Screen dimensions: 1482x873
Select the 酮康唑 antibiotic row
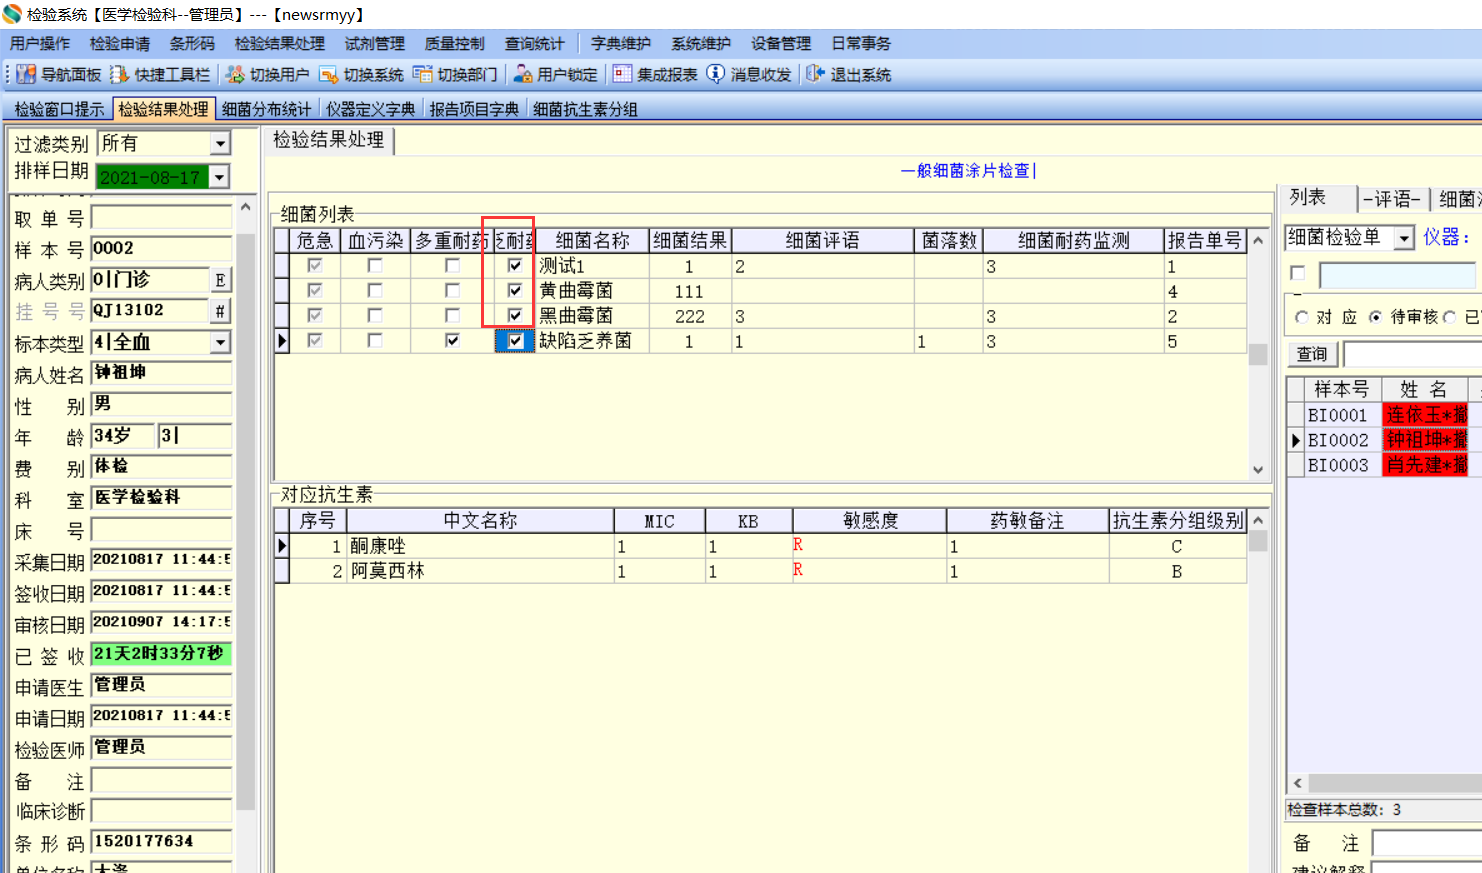(x=761, y=546)
